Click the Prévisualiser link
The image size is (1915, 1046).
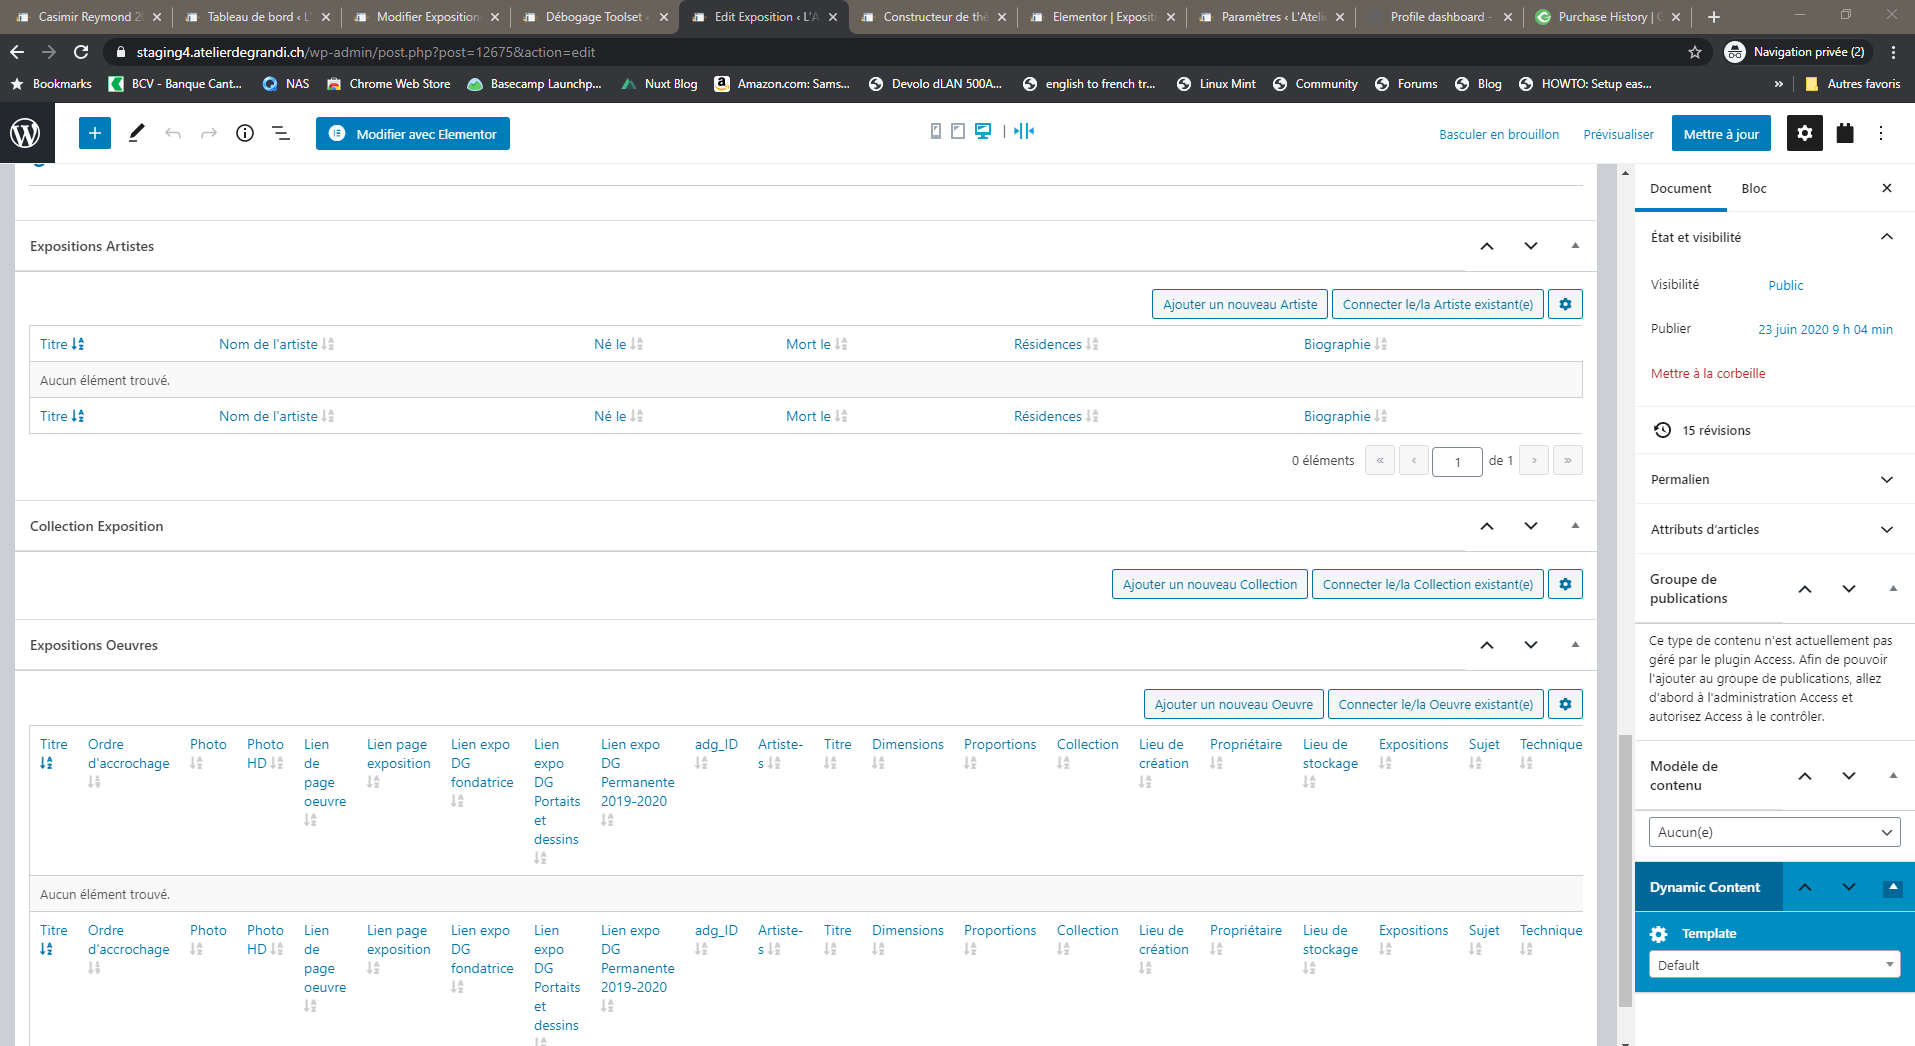1618,134
